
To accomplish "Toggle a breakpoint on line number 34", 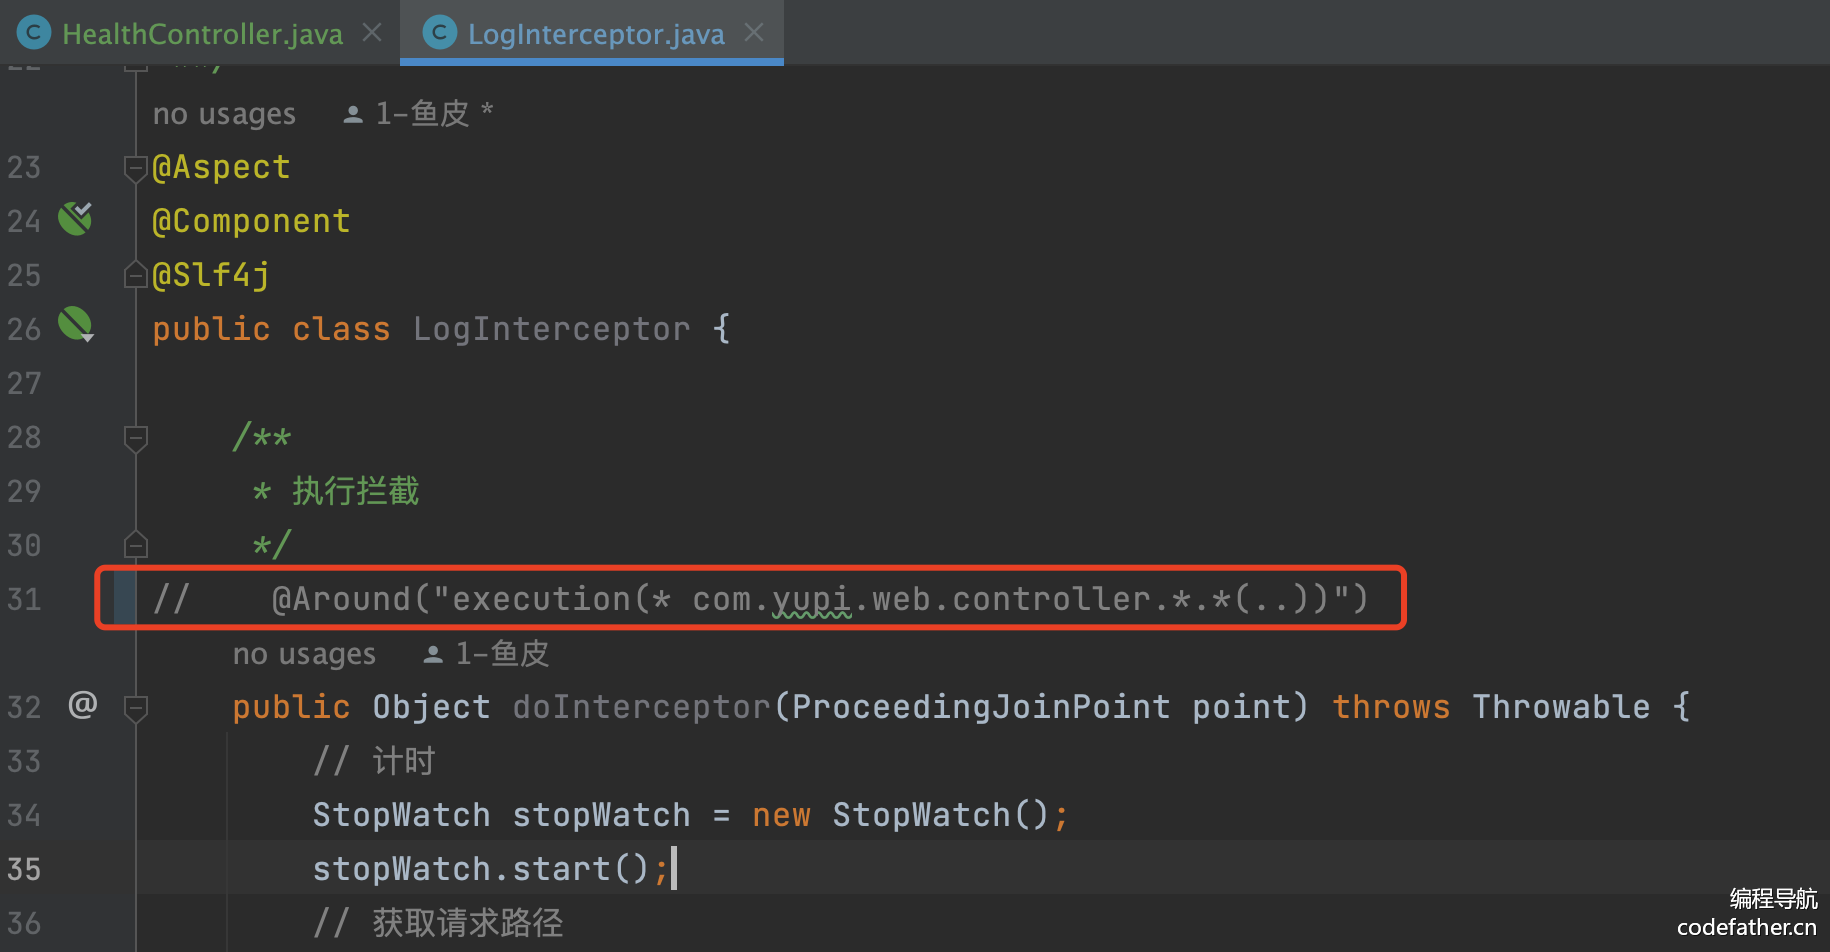I will [24, 816].
